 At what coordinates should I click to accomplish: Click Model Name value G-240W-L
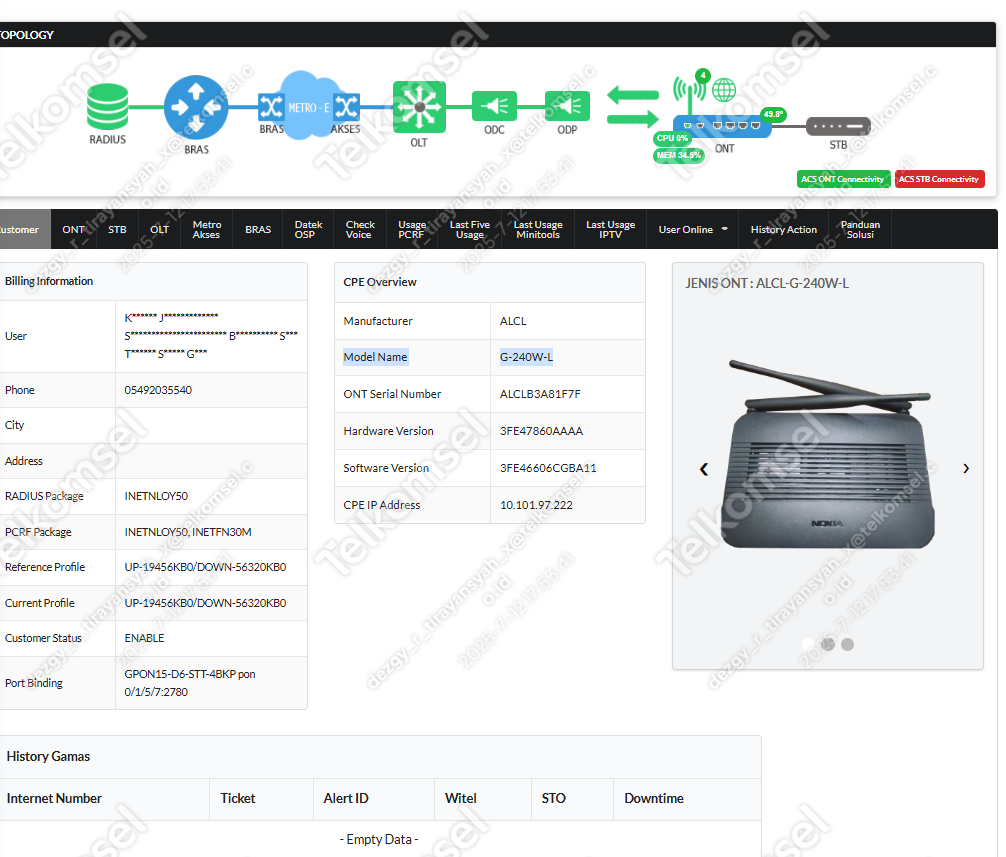coord(526,357)
